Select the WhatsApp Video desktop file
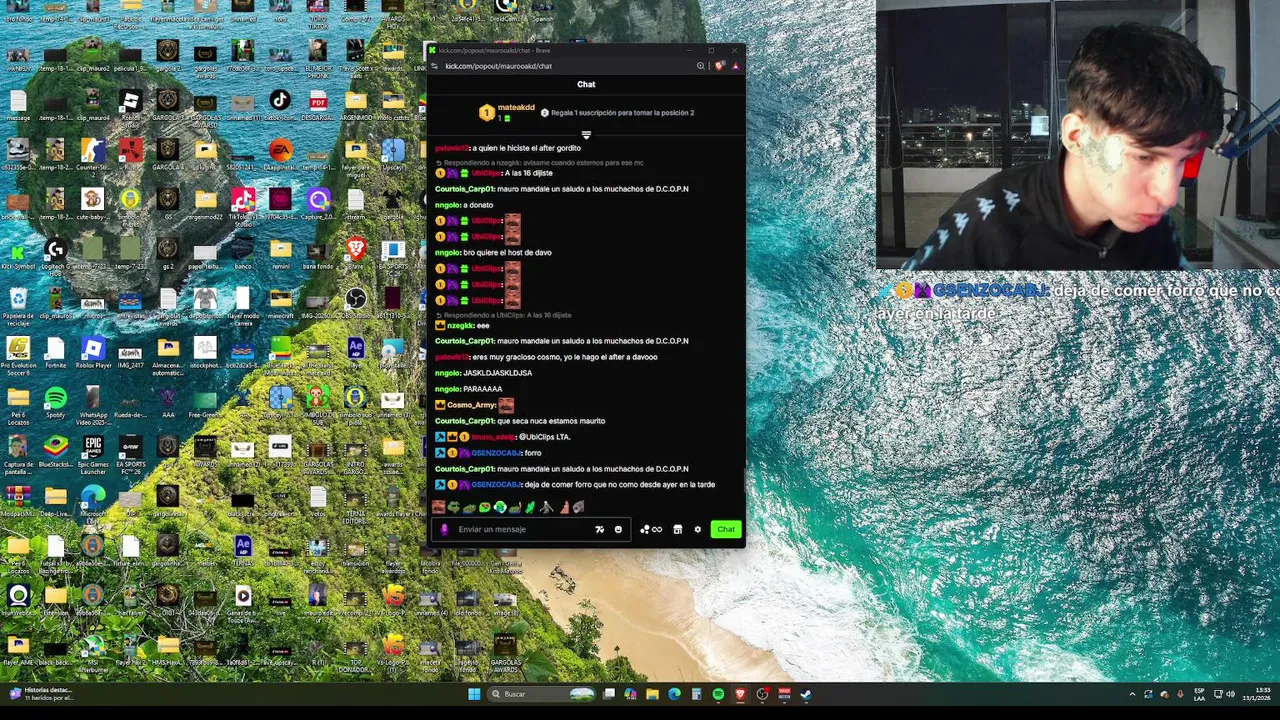1280x720 pixels. (93, 403)
